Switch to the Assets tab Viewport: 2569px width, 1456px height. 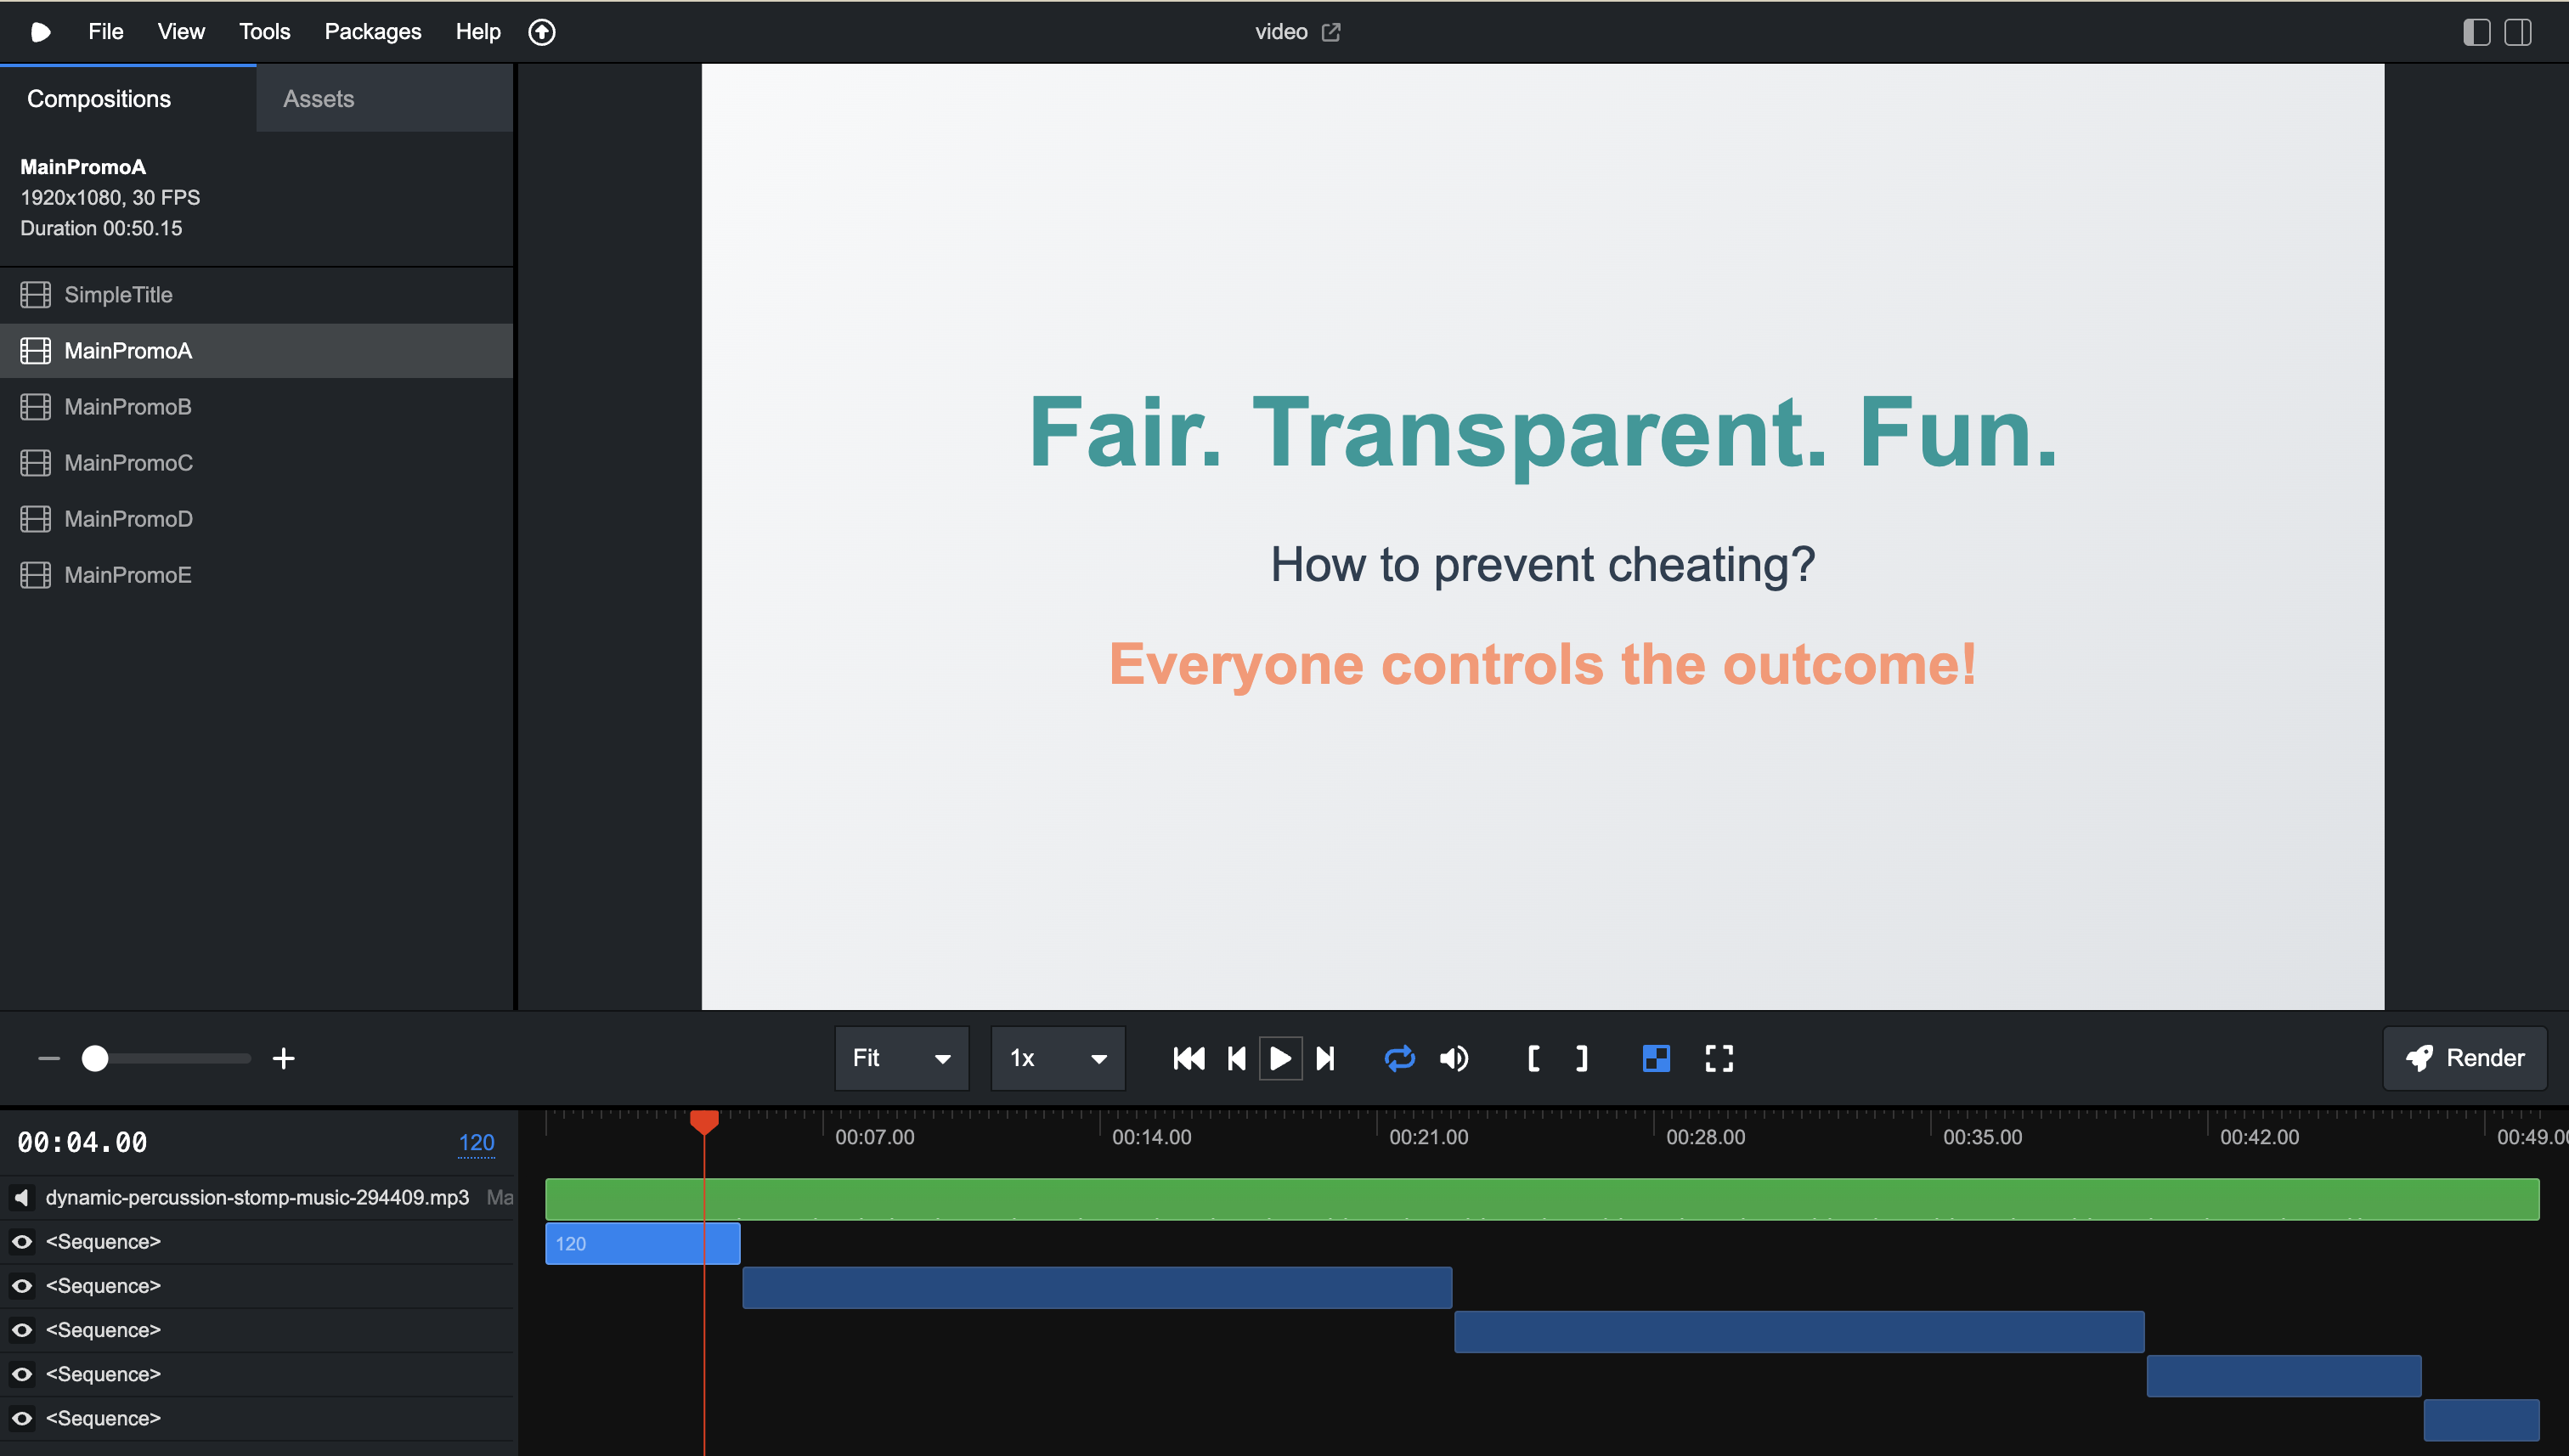tap(318, 98)
